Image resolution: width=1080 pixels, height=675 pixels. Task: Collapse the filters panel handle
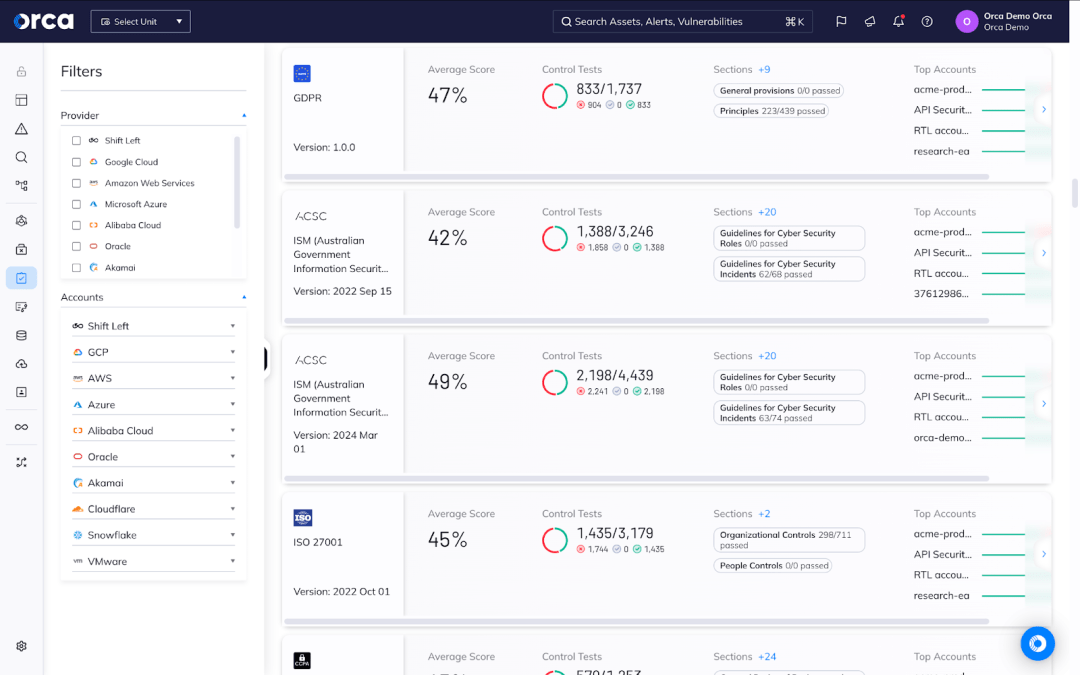click(265, 359)
